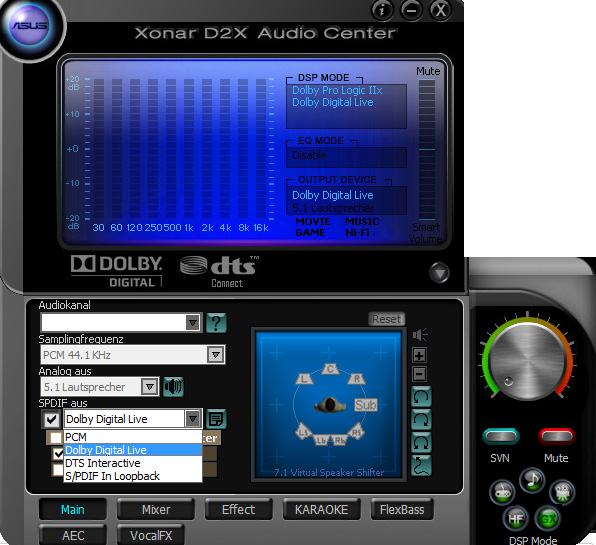The image size is (596, 545).
Task: Select the Rs right surround speaker
Action: [x=356, y=432]
